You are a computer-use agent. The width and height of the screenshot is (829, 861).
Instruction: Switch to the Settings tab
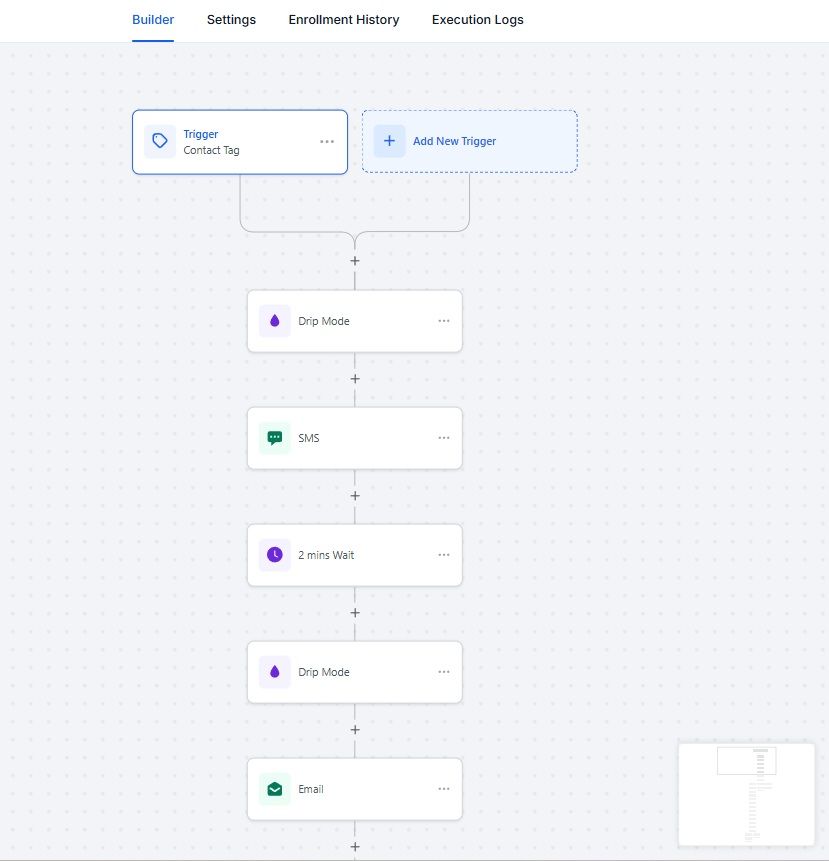(x=231, y=20)
